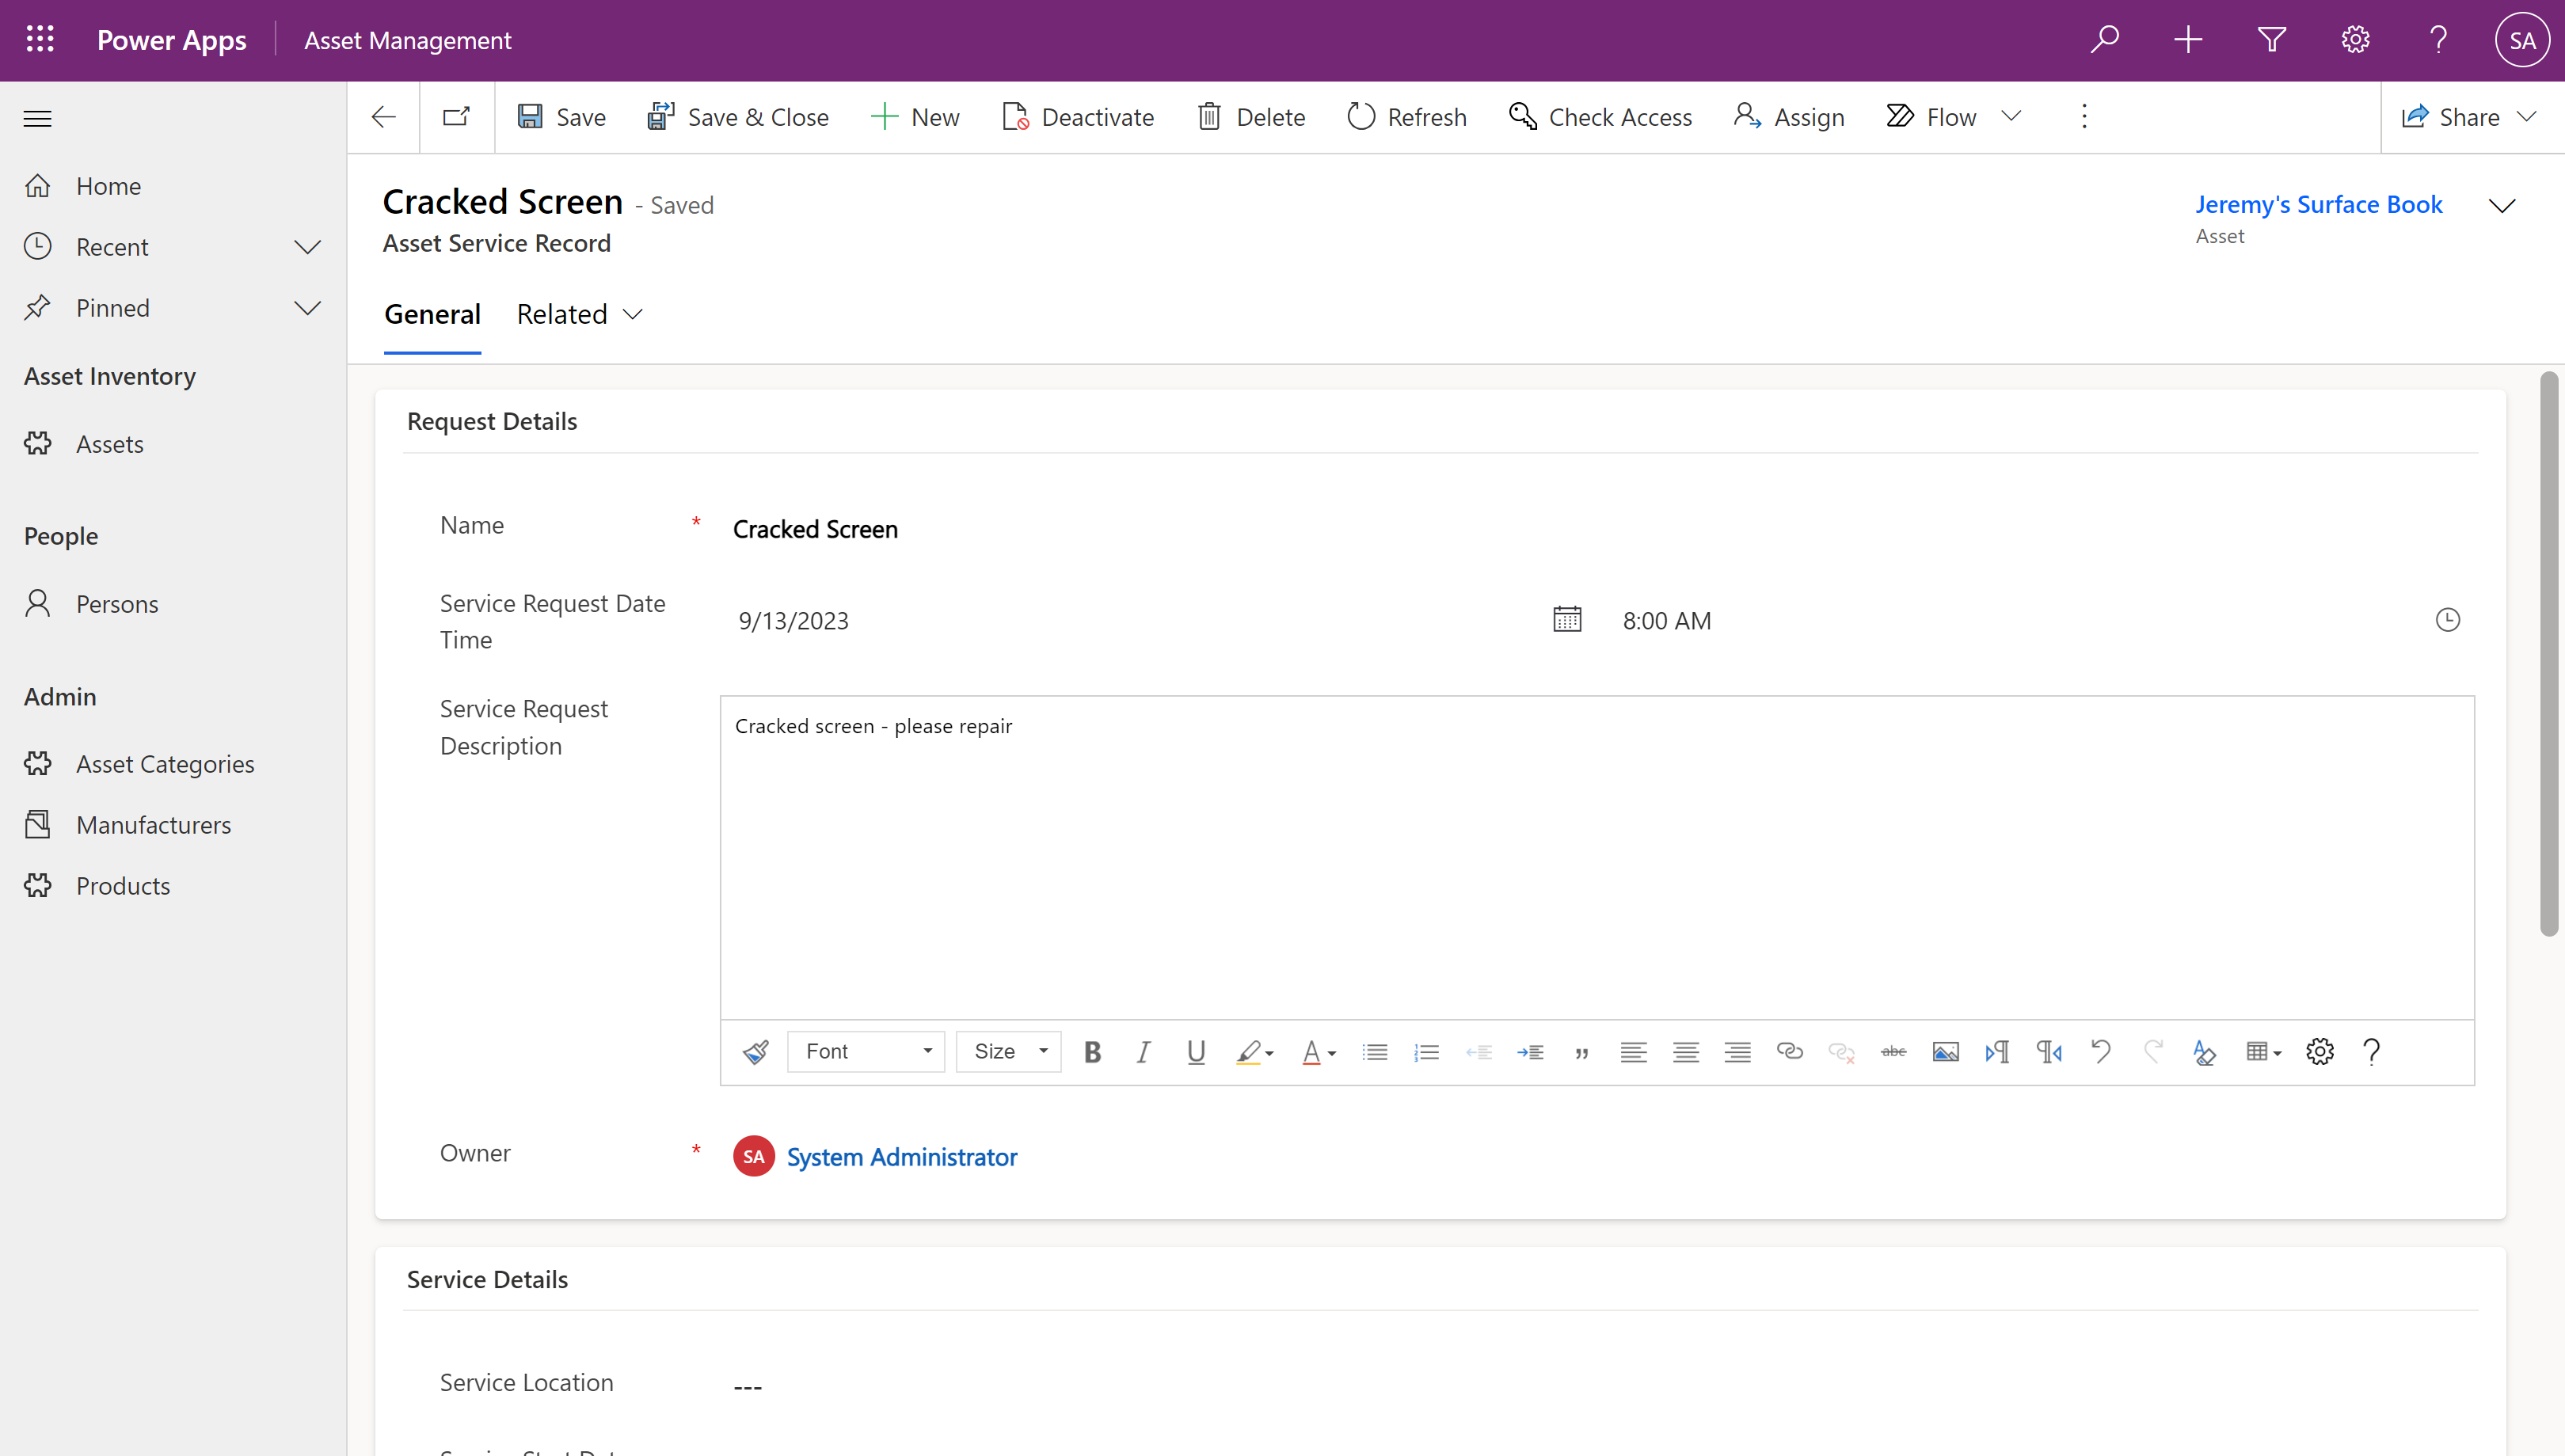2565x1456 pixels.
Task: Apply the copy formatting paintbrush
Action: tap(756, 1052)
